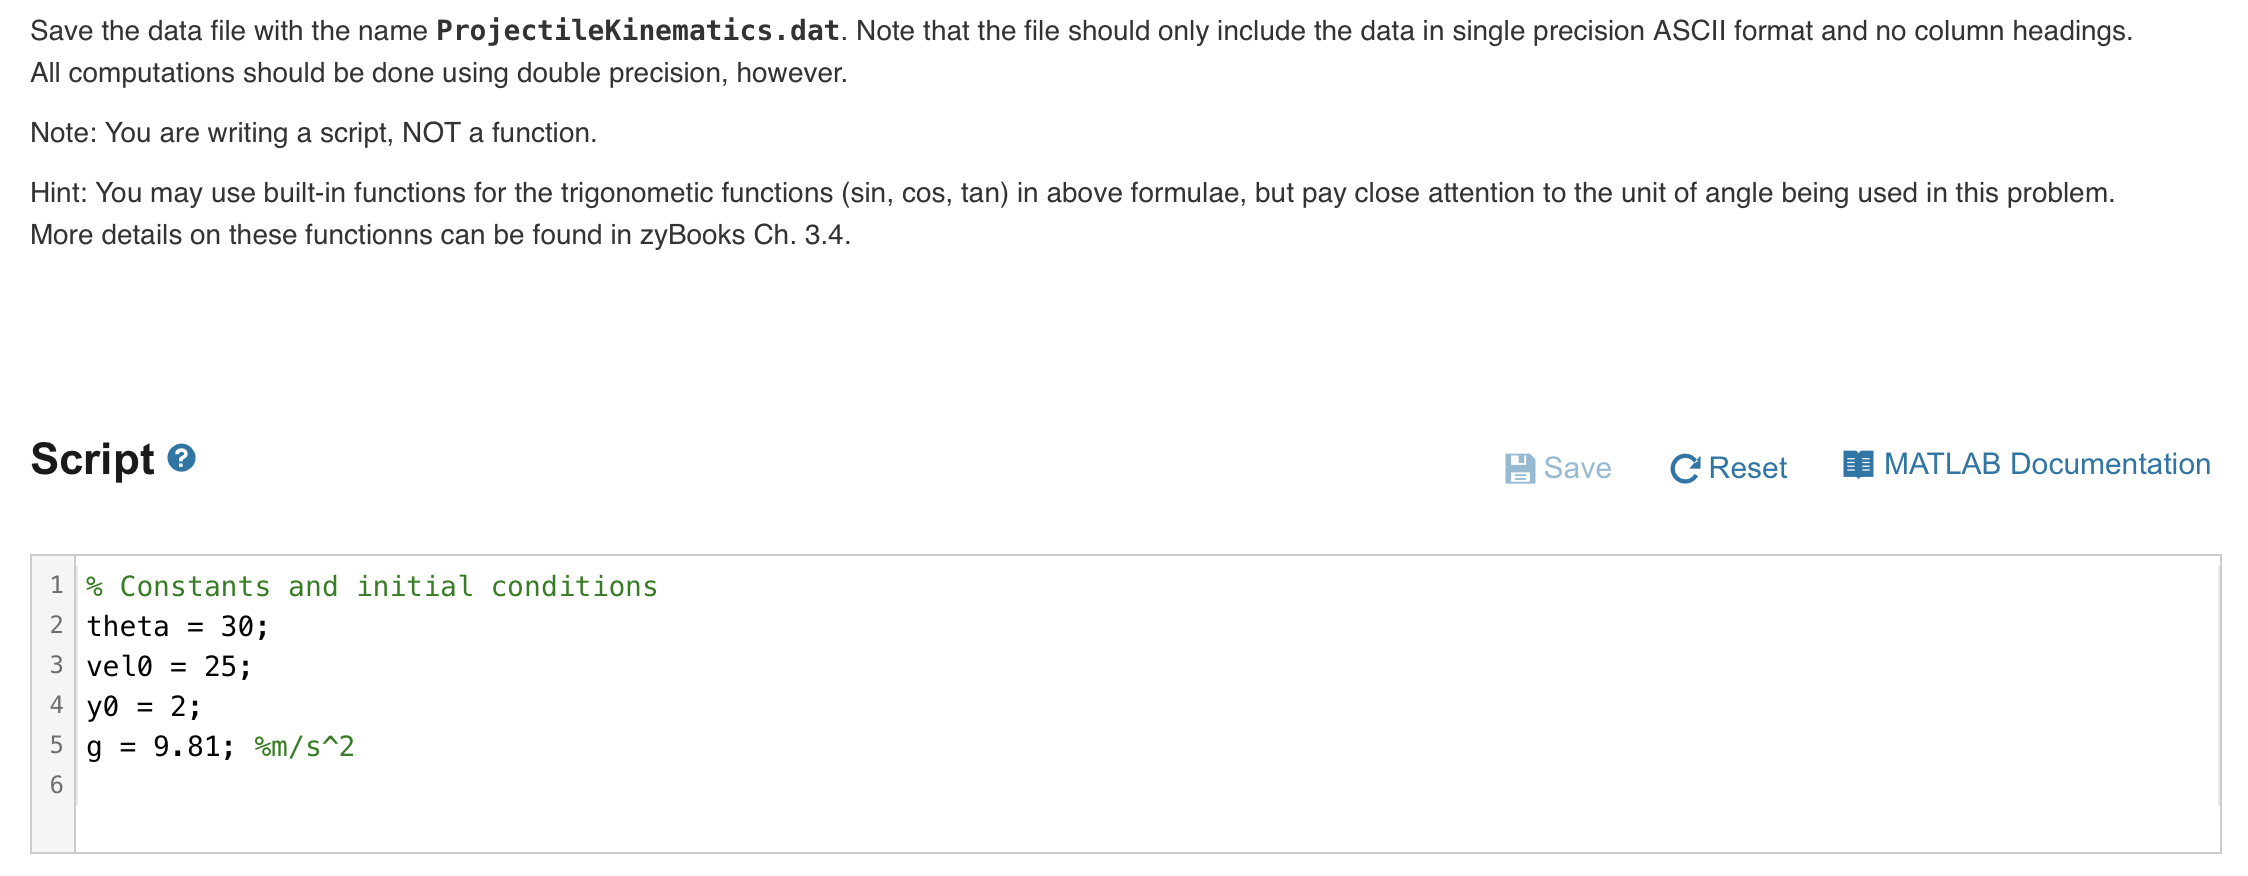
Task: Click the green comment on line 1
Action: tap(370, 586)
